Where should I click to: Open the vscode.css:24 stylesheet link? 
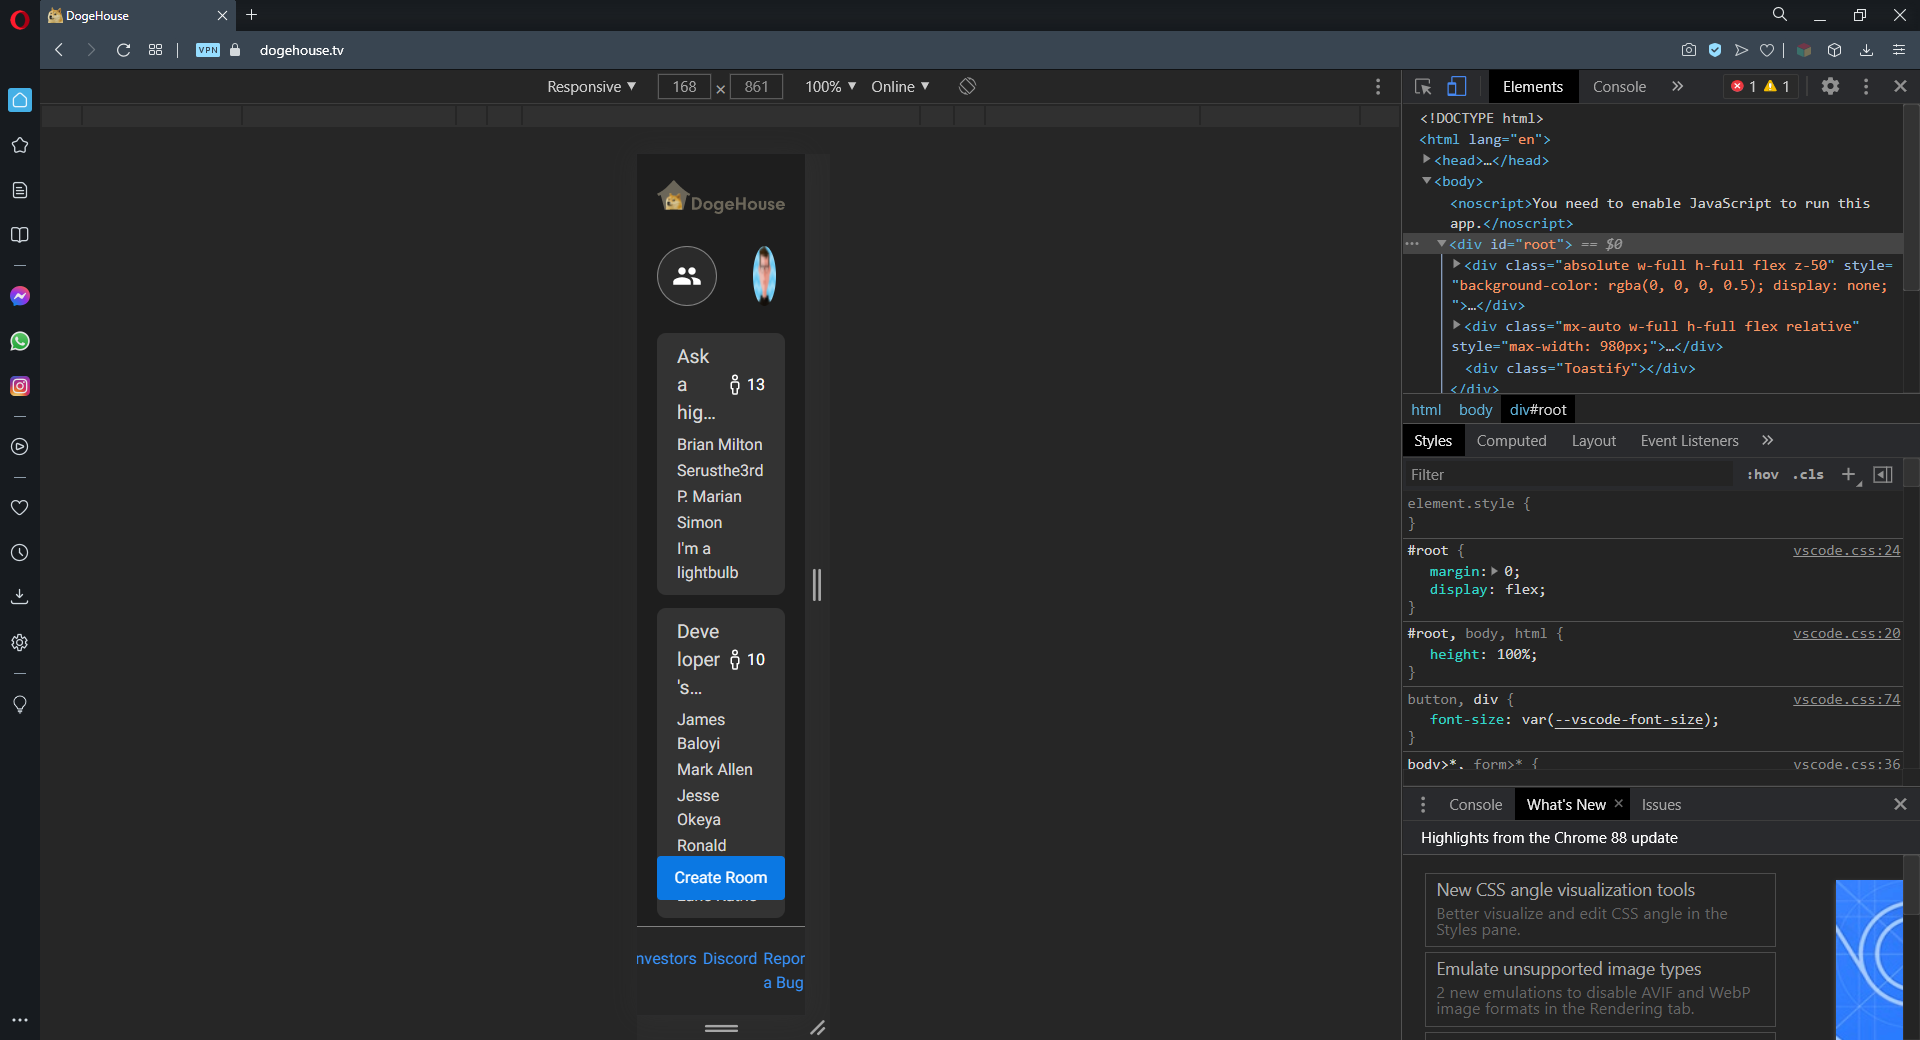1845,550
